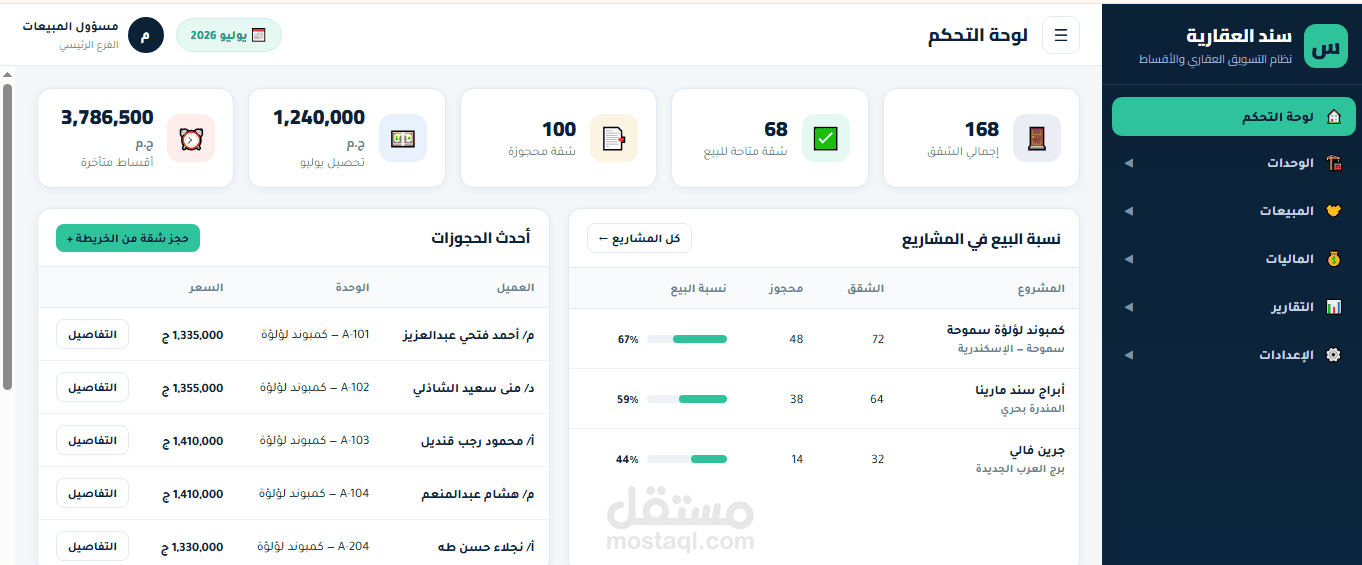Click the money bag icon beside الماليات
Screen dimensions: 1362x565
coord(1333,259)
